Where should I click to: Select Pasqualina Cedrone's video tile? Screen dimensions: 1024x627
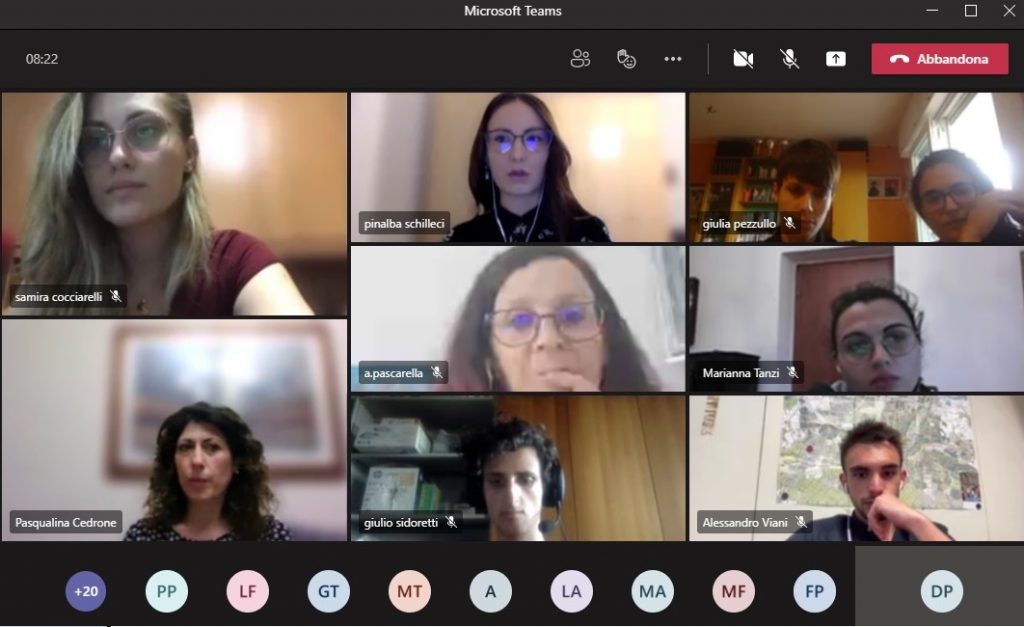tap(174, 430)
